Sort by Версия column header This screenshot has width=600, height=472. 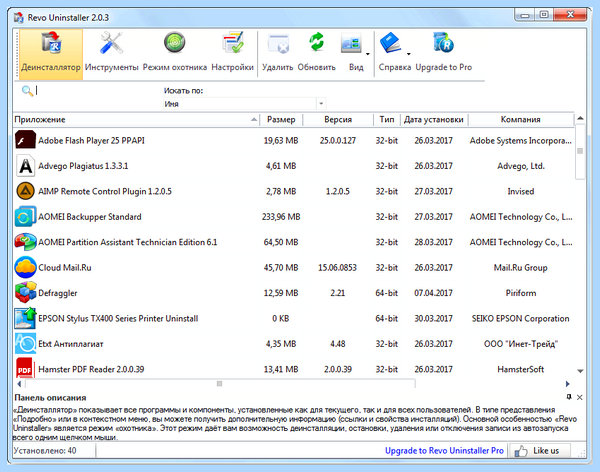tap(338, 119)
